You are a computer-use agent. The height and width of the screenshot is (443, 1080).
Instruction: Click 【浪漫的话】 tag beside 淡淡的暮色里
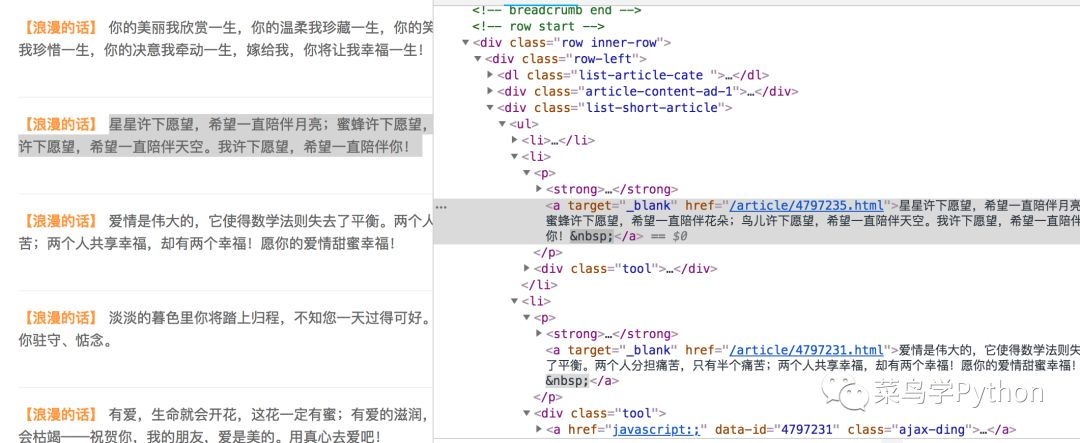click(59, 318)
